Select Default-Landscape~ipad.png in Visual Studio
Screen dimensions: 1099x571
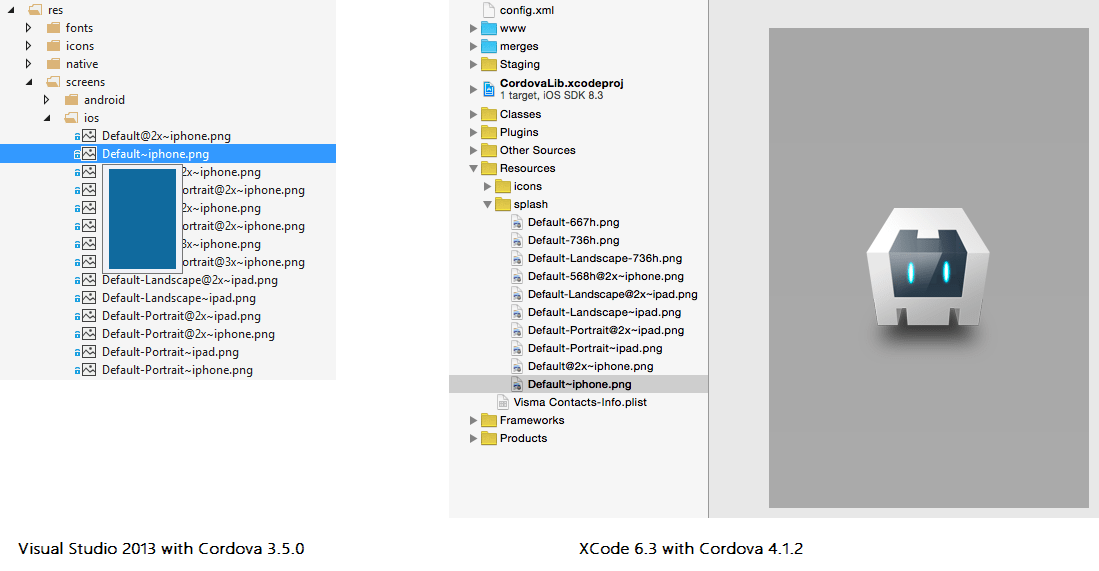(x=179, y=298)
